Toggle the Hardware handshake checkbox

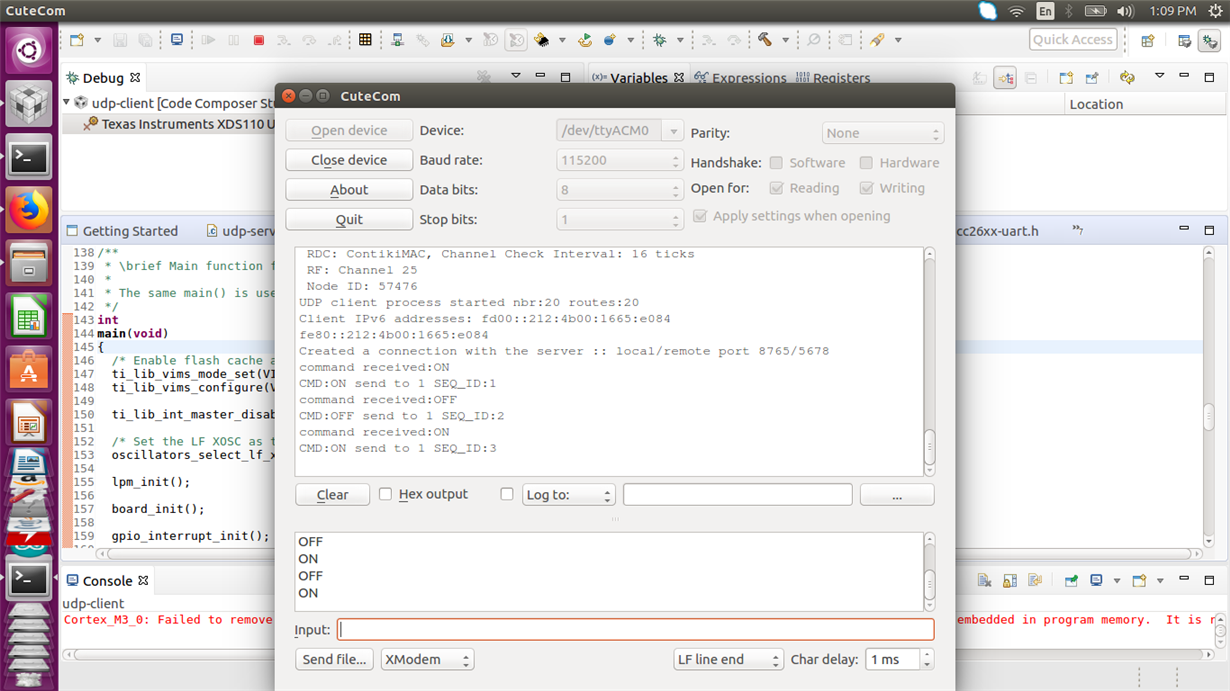[x=867, y=162]
